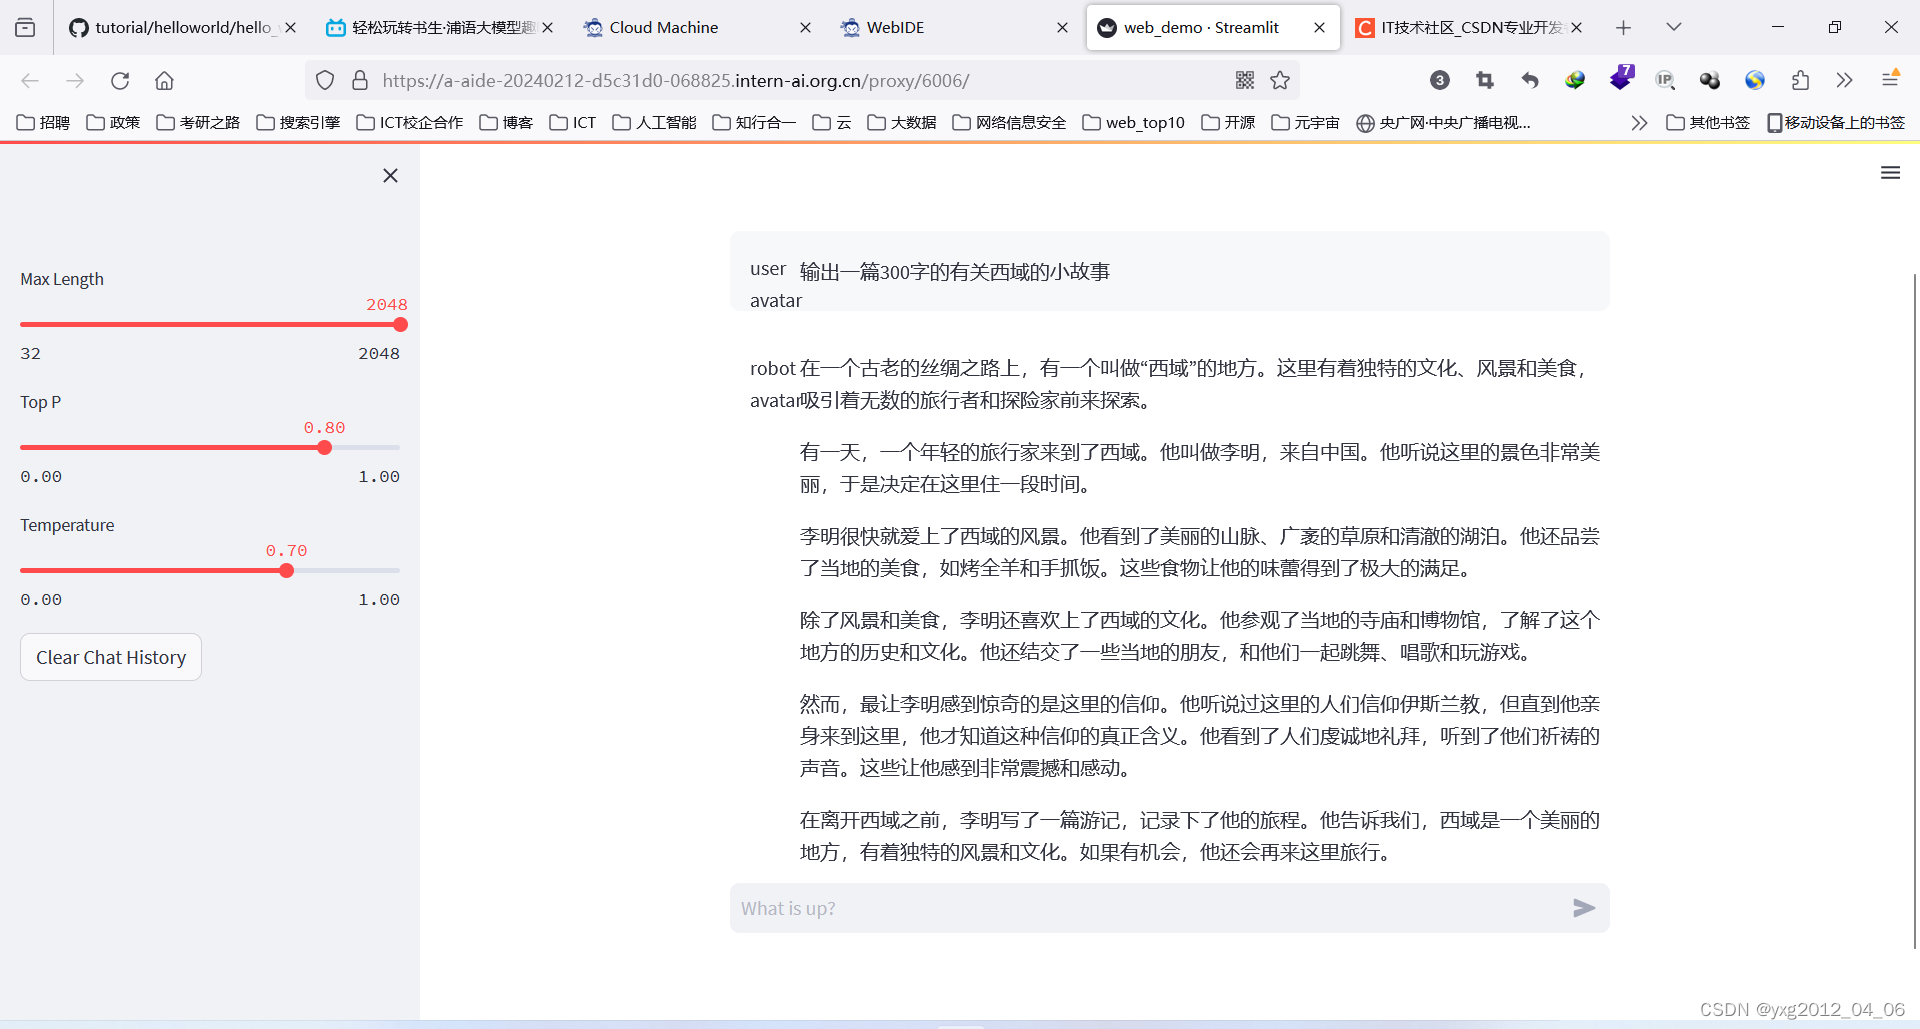Show site security lock info
The image size is (1920, 1029).
click(x=360, y=81)
